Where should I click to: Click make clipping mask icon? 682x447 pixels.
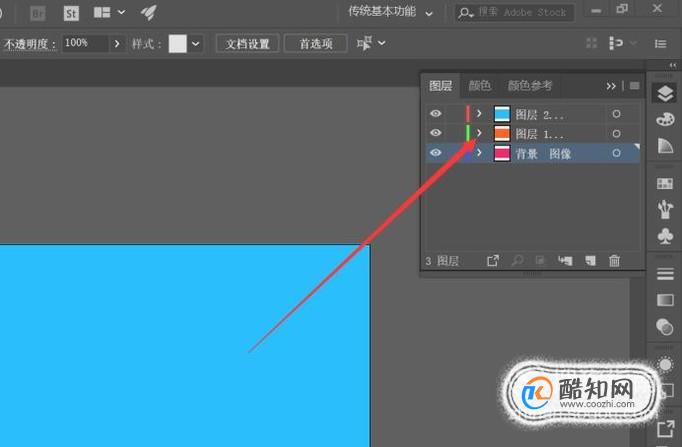tap(540, 260)
